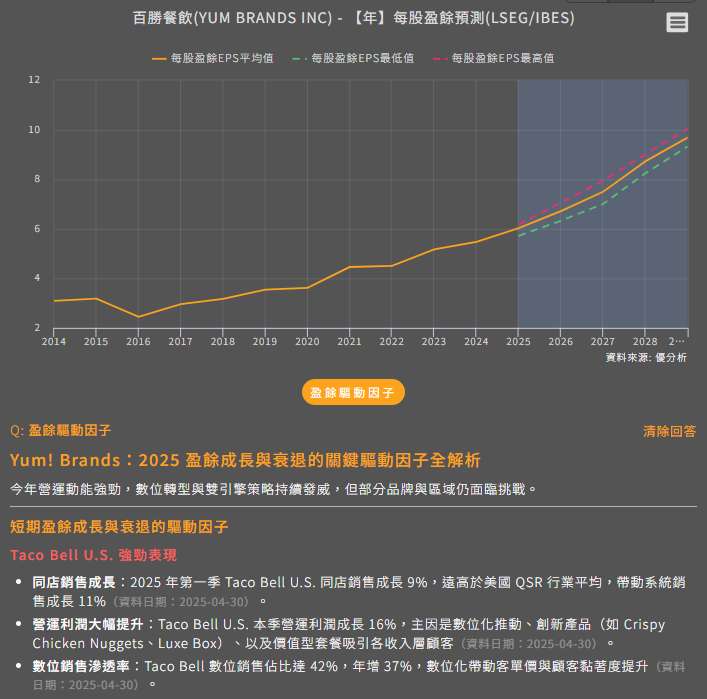Click the 2018 x-axis label
This screenshot has height=699, width=707.
tap(223, 341)
